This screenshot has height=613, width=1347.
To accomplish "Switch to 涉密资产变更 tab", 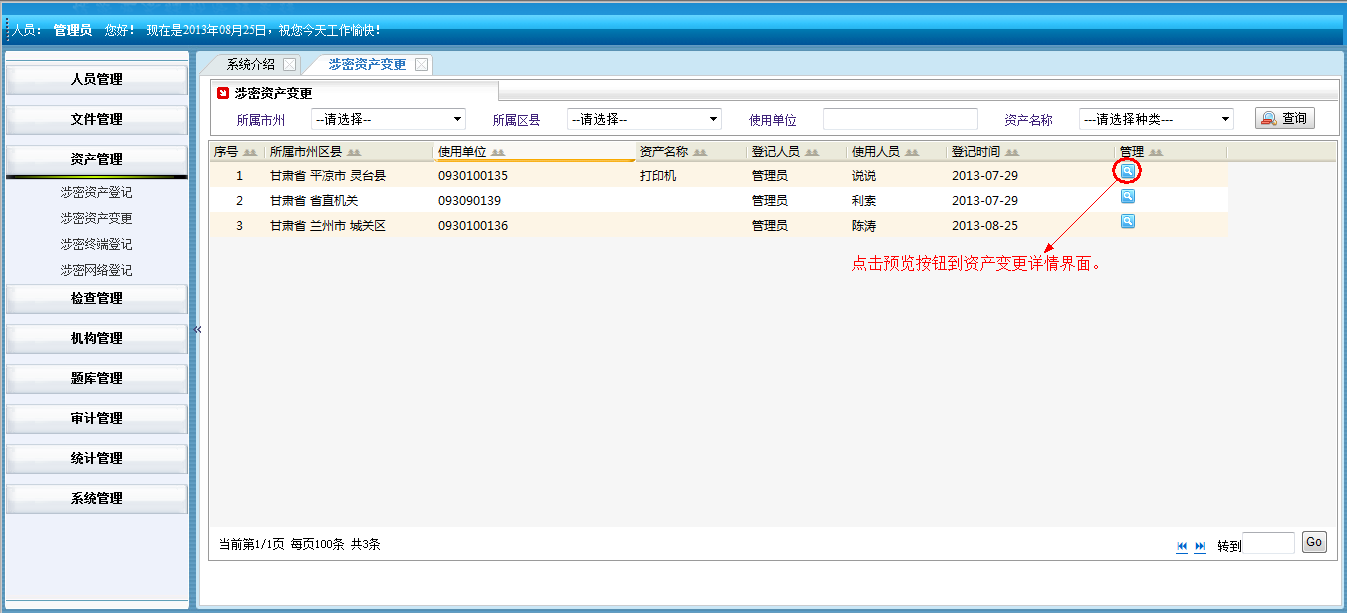I will [367, 64].
